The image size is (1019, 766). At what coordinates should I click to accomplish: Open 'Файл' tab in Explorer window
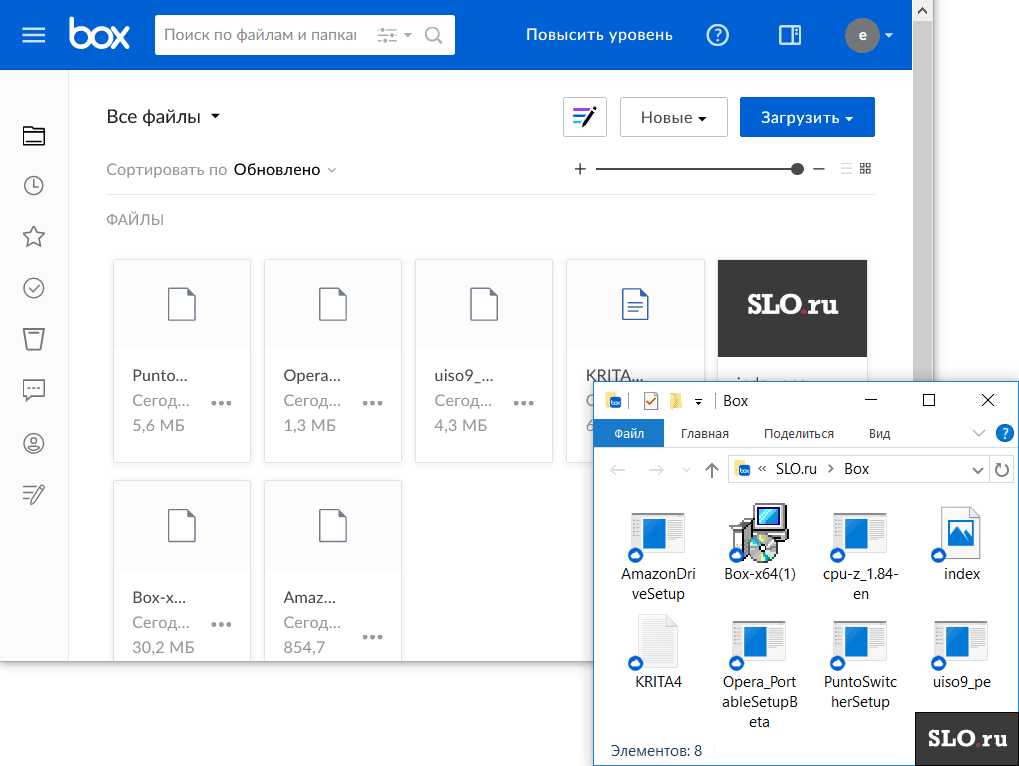pos(629,433)
